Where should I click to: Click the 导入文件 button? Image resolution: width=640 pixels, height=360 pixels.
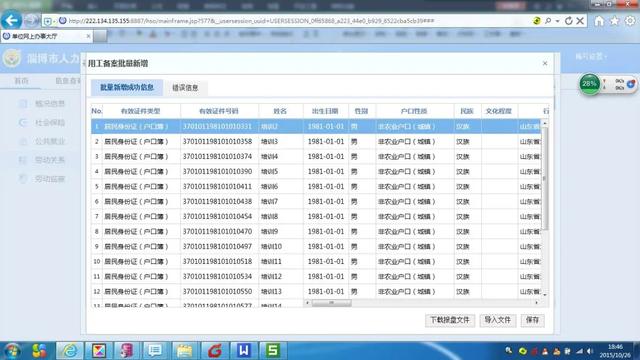tap(498, 320)
